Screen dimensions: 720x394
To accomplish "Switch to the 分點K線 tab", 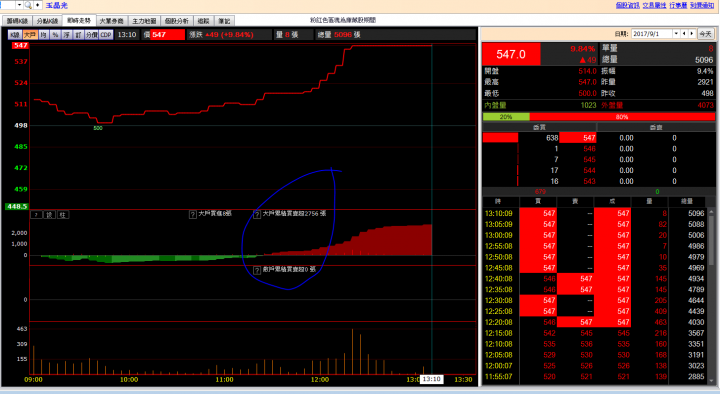I will [47, 21].
